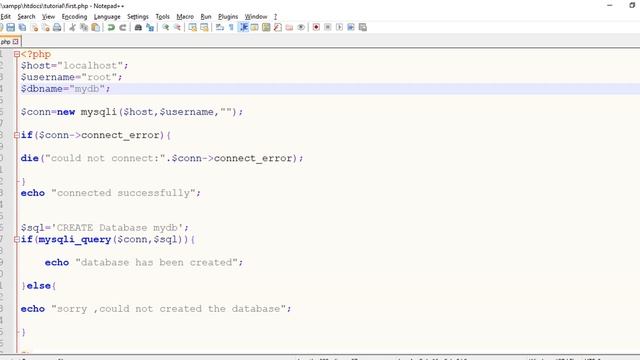Screen dimensions: 640x360
Task: Open the Window menu
Action: [256, 17]
